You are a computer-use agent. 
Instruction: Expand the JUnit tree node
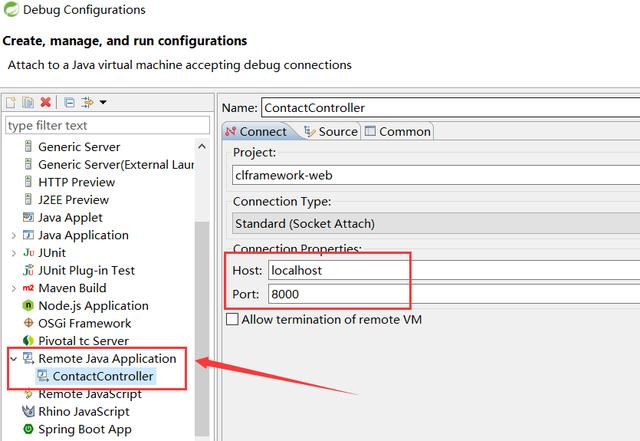pyautogui.click(x=13, y=252)
